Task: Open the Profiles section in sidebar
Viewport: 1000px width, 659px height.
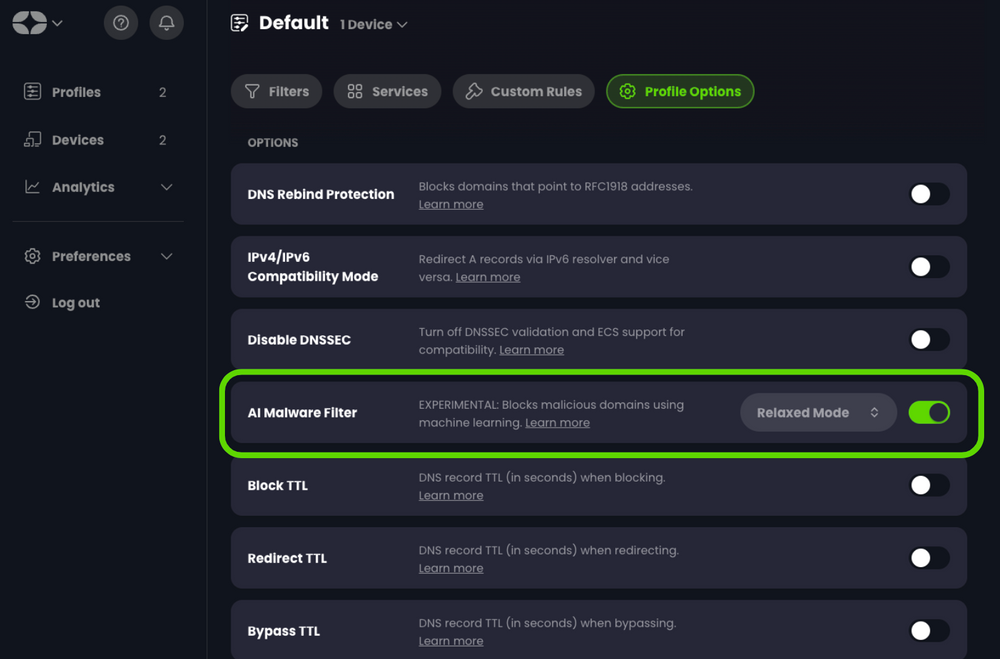Action: pos(75,92)
